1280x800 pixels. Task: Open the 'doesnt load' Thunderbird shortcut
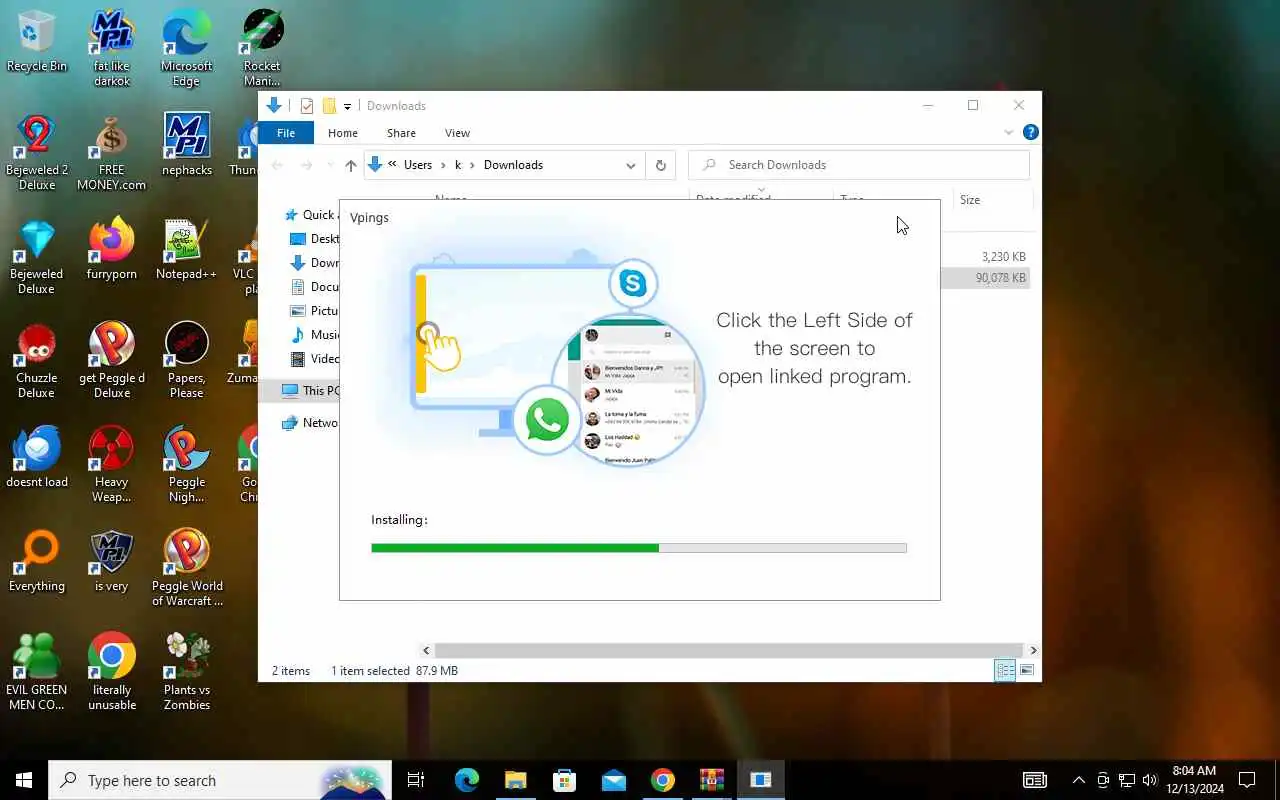click(37, 457)
